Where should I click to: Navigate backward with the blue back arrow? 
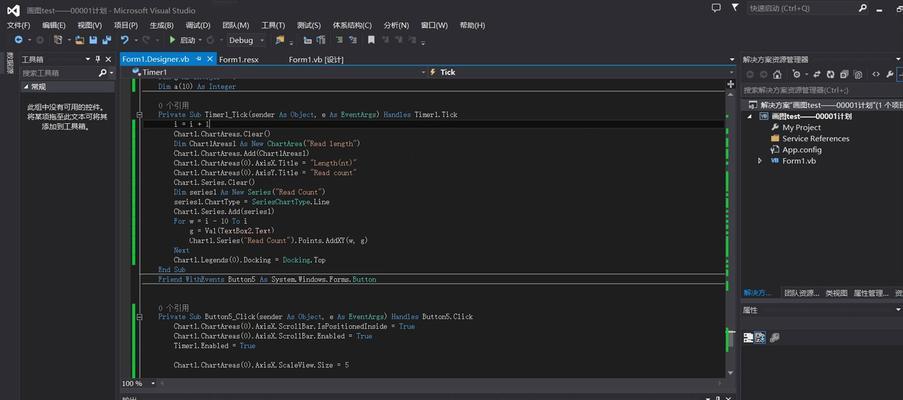click(18, 40)
